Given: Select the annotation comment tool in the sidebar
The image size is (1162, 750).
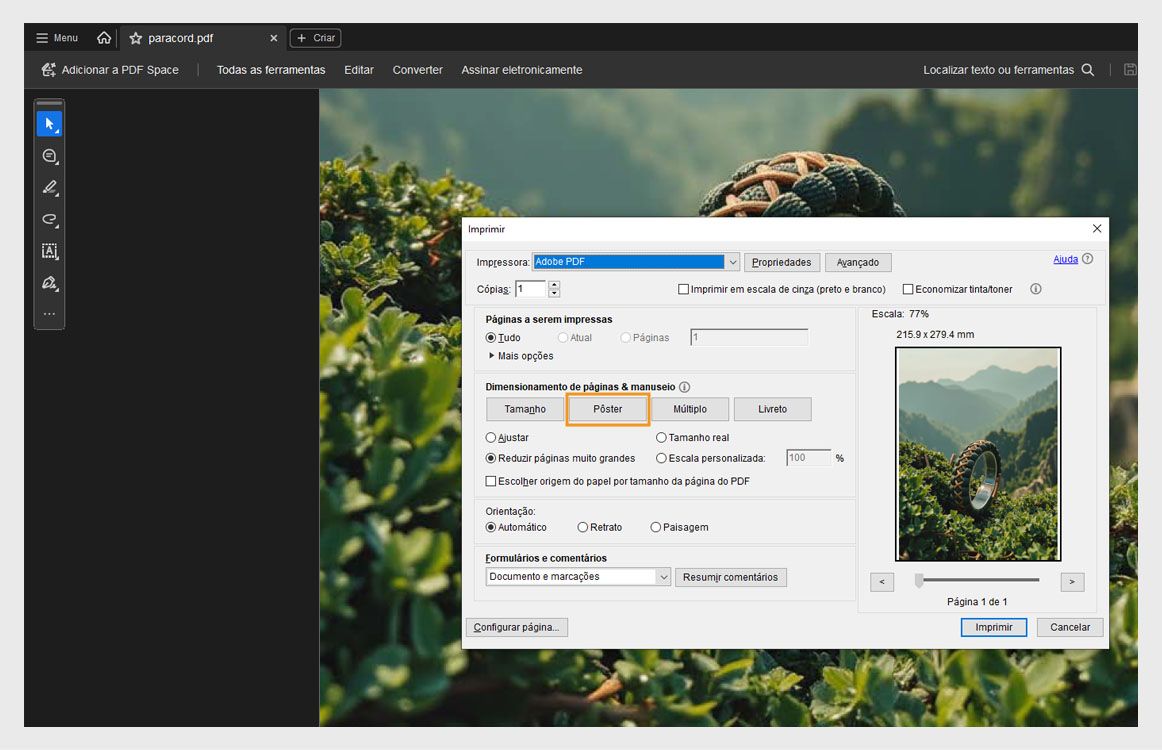Looking at the screenshot, I should (x=49, y=155).
